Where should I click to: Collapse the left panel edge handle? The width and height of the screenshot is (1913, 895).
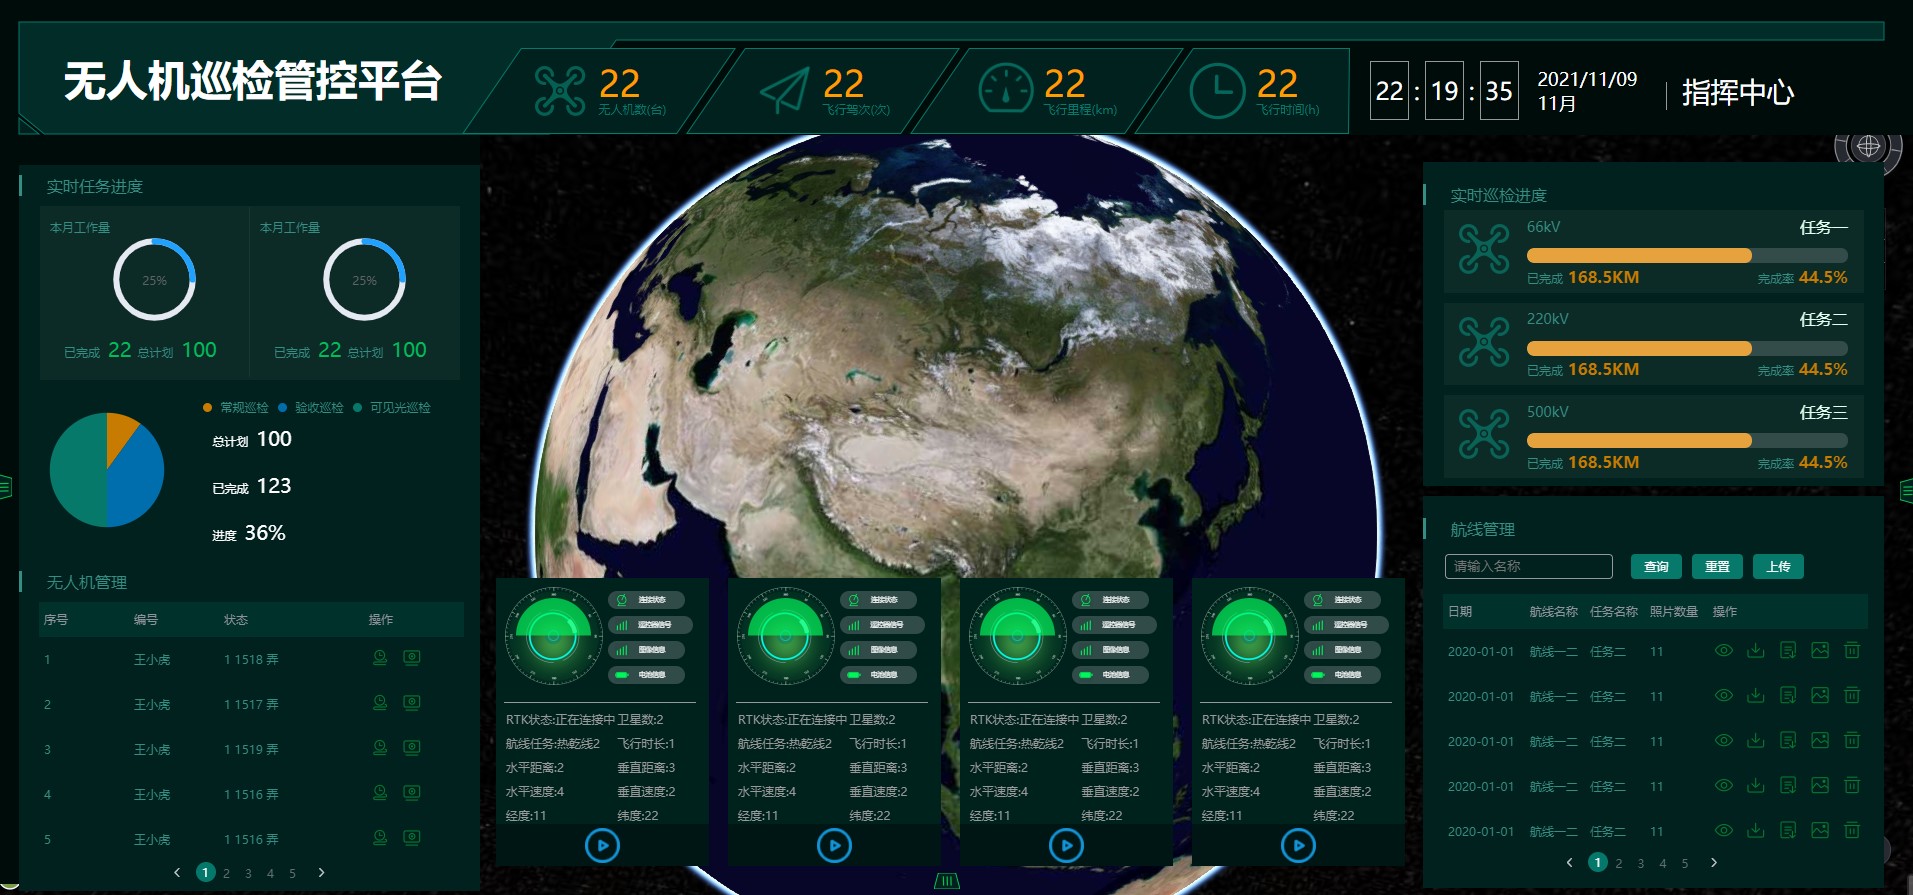5,488
